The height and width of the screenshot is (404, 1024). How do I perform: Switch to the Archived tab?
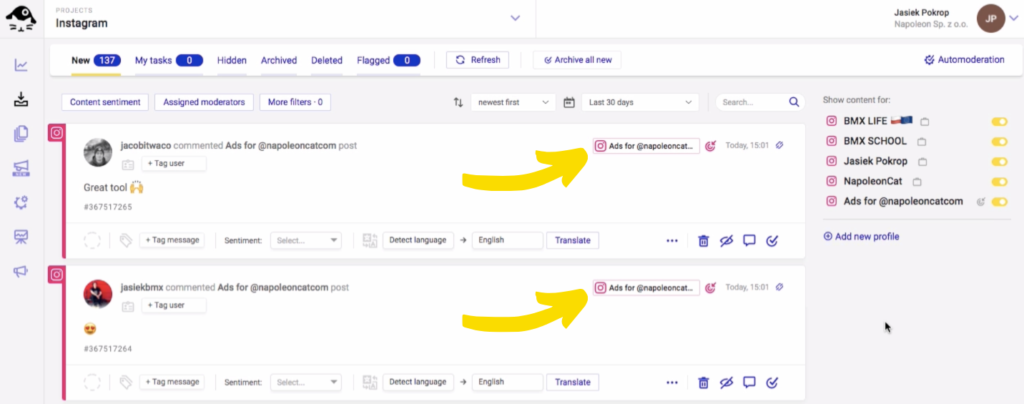(279, 60)
